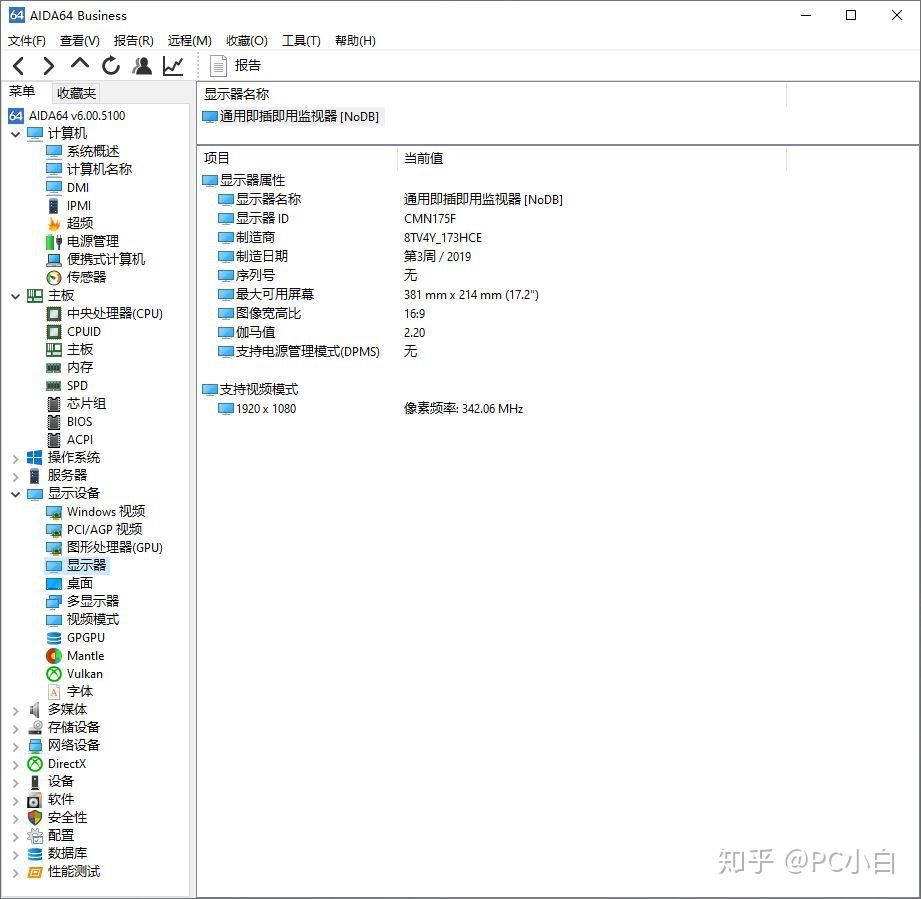Image resolution: width=921 pixels, height=899 pixels.
Task: Select the Mantle sidebar icon
Action: pos(54,655)
